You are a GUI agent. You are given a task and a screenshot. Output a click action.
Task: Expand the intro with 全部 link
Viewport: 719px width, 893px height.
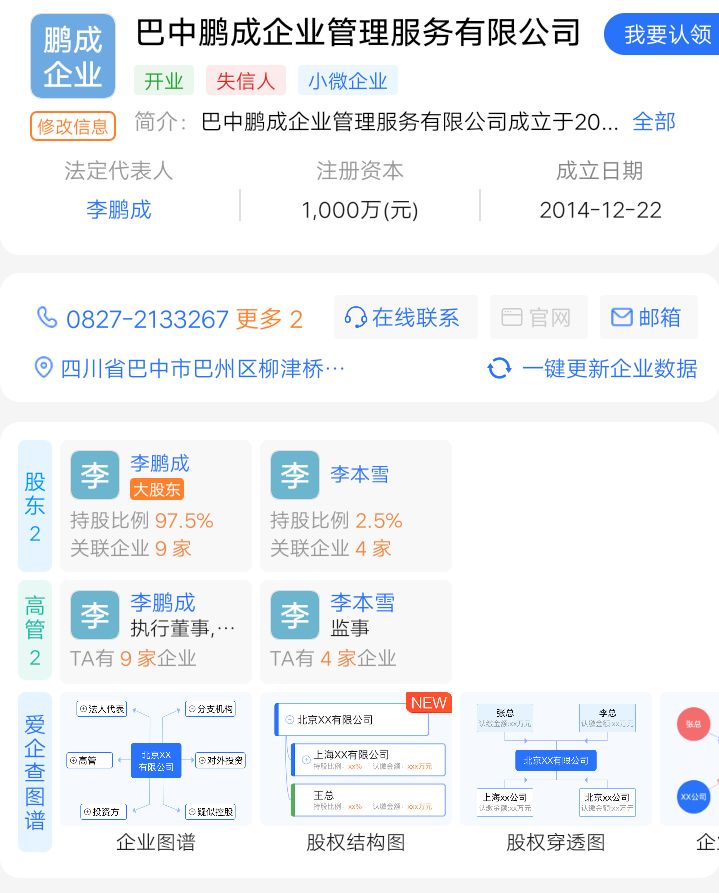(x=654, y=122)
